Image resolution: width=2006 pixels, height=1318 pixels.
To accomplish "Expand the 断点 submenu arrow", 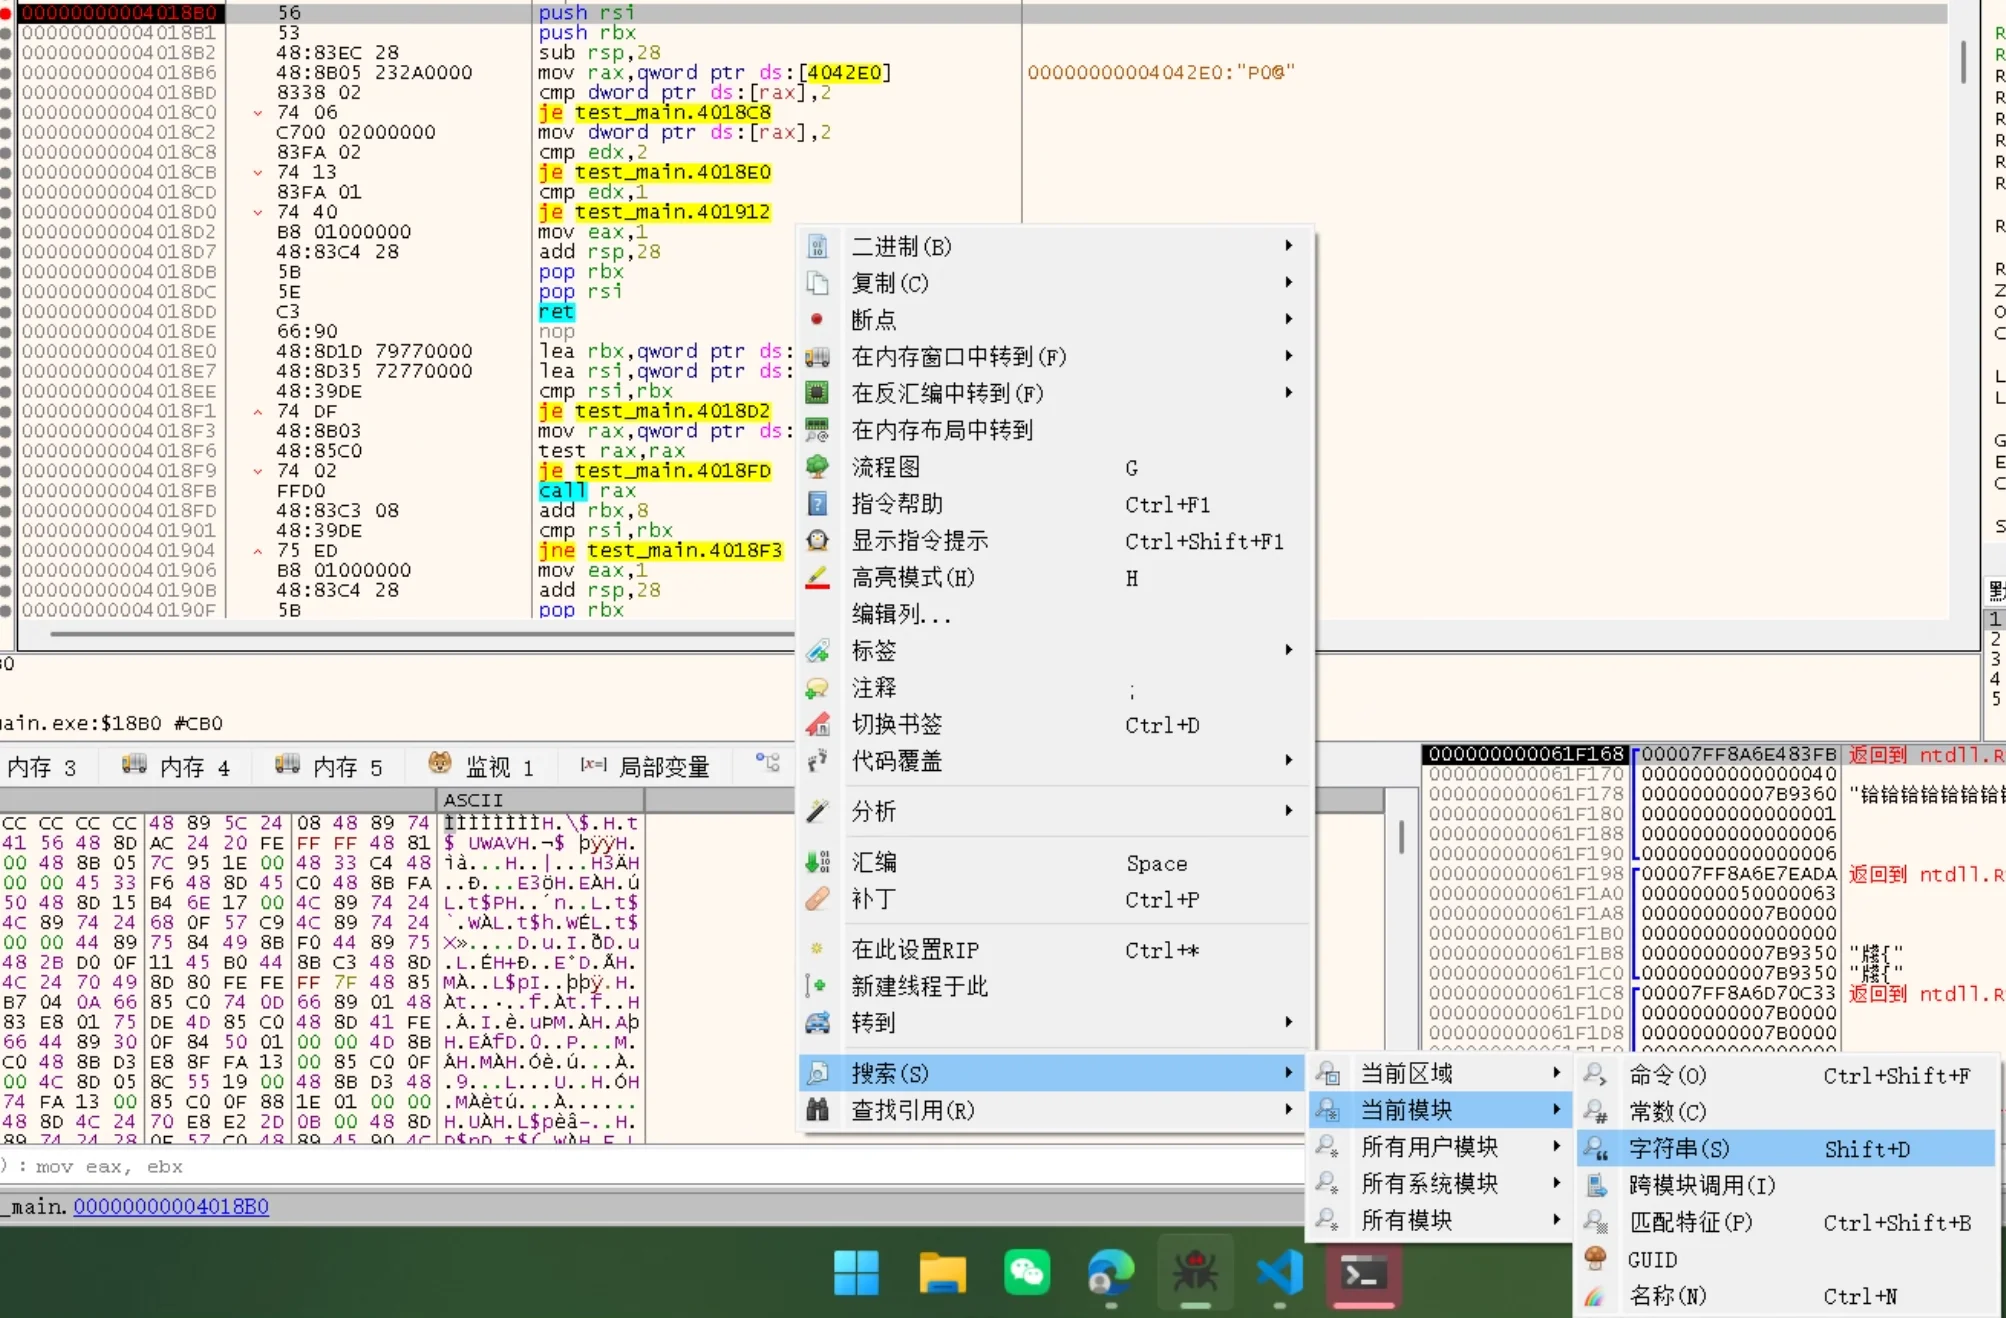I will coord(1288,319).
